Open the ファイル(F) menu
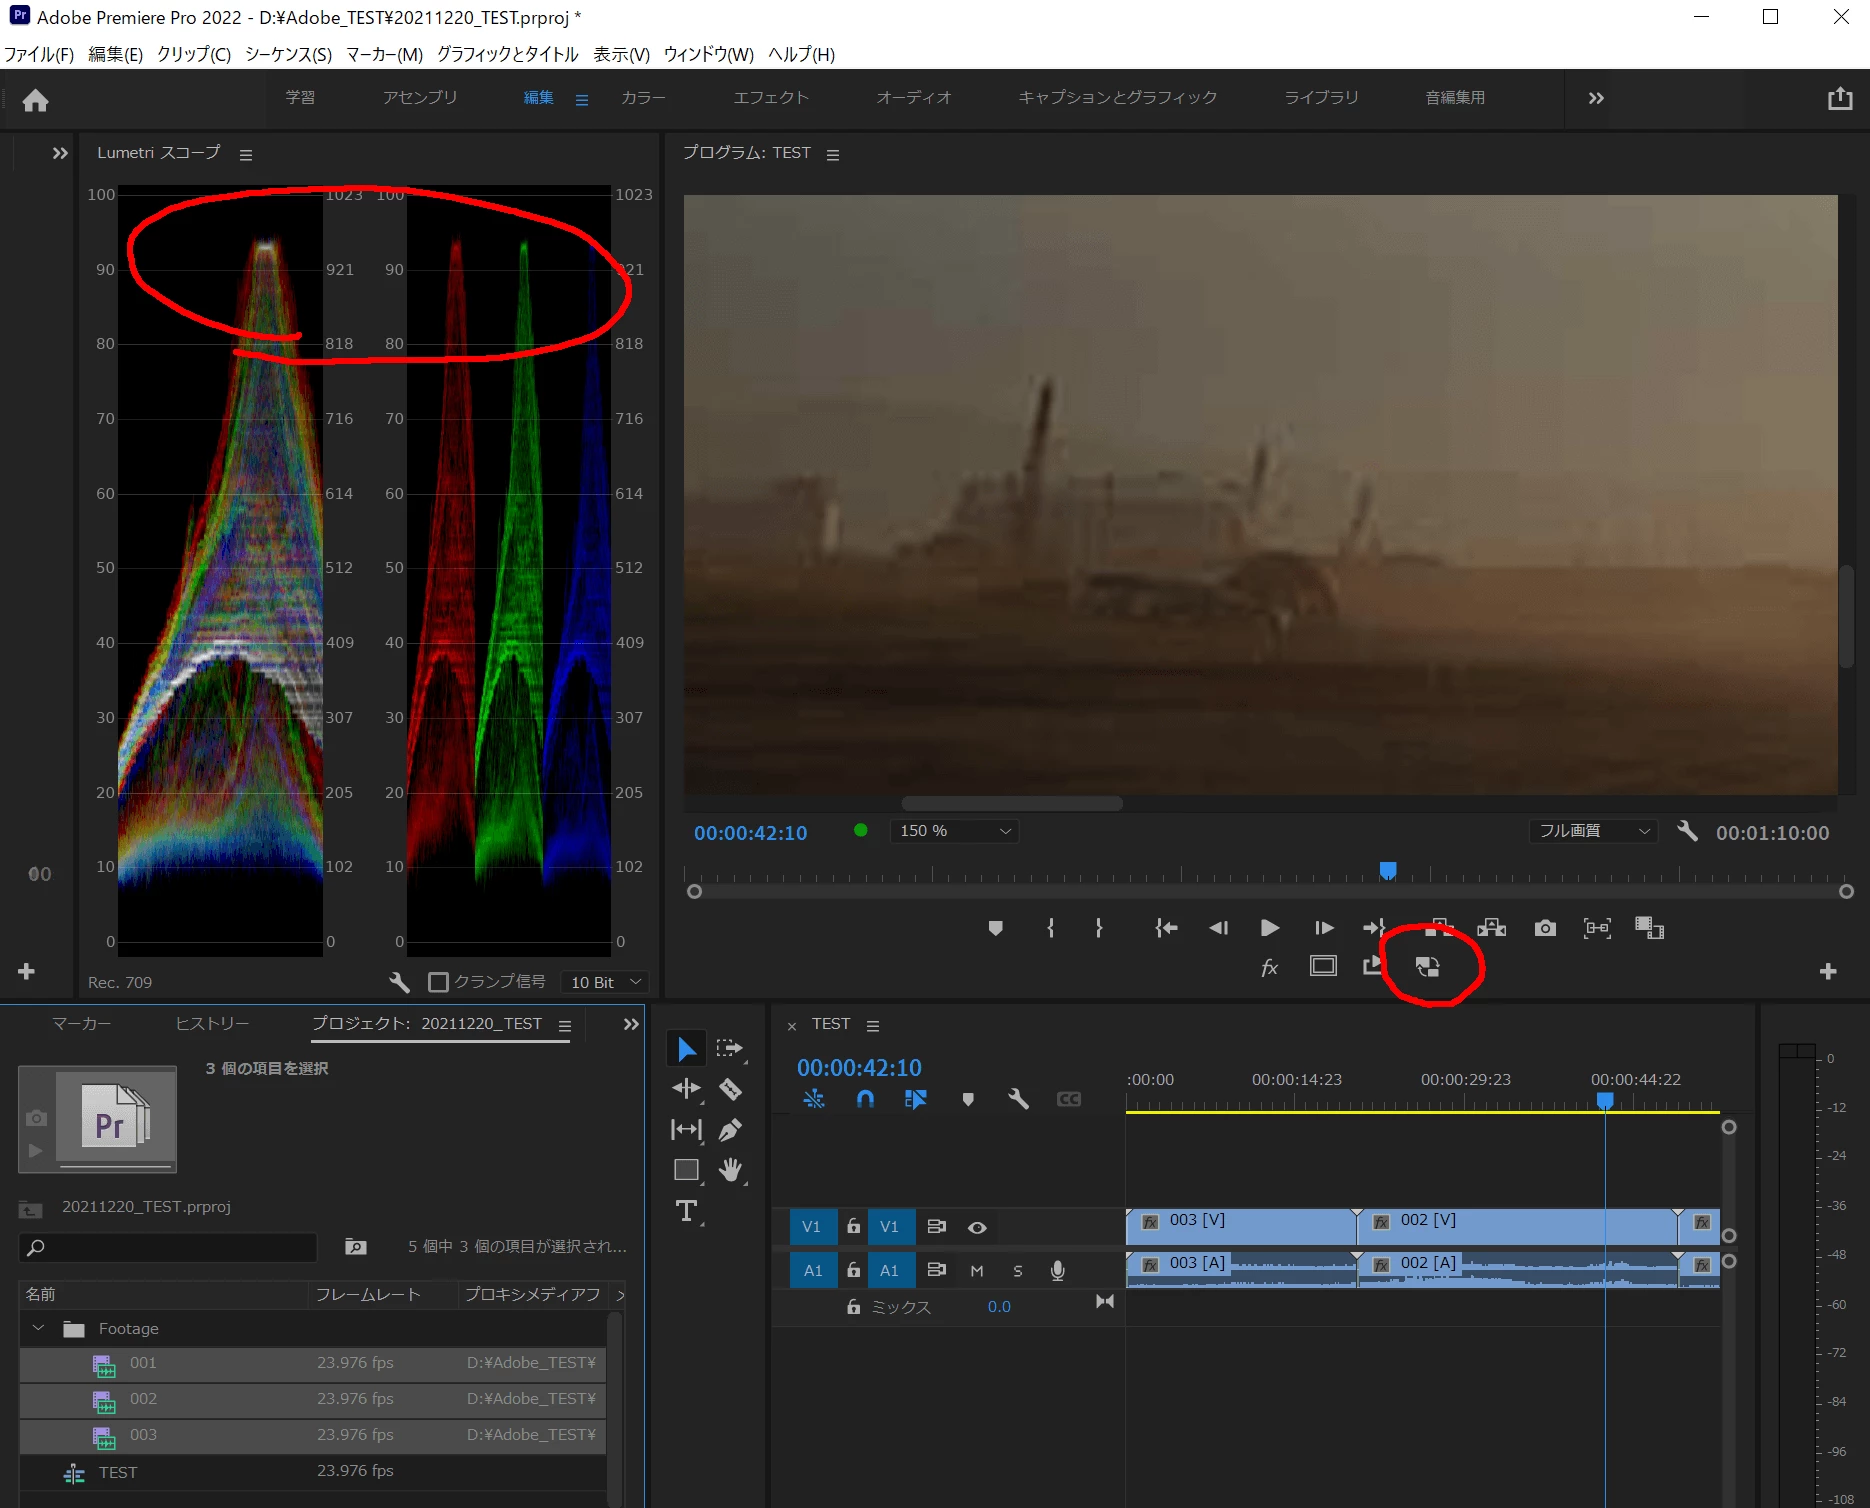This screenshot has height=1508, width=1870. click(39, 54)
